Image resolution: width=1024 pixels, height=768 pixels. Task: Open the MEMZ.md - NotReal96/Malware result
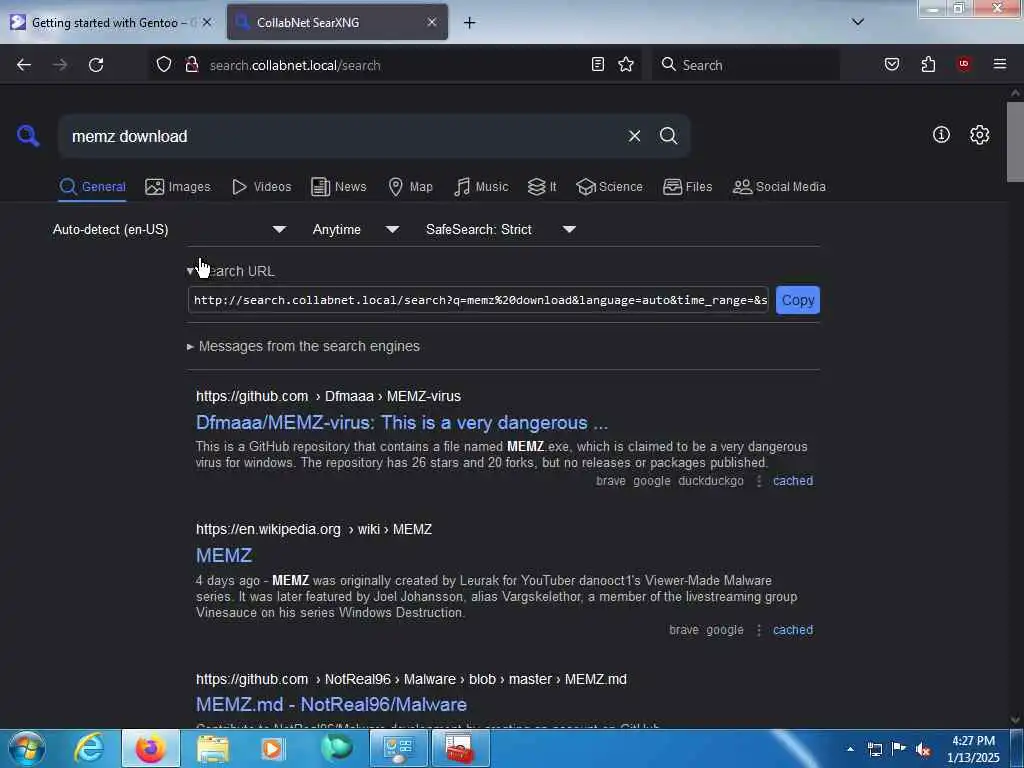point(331,705)
